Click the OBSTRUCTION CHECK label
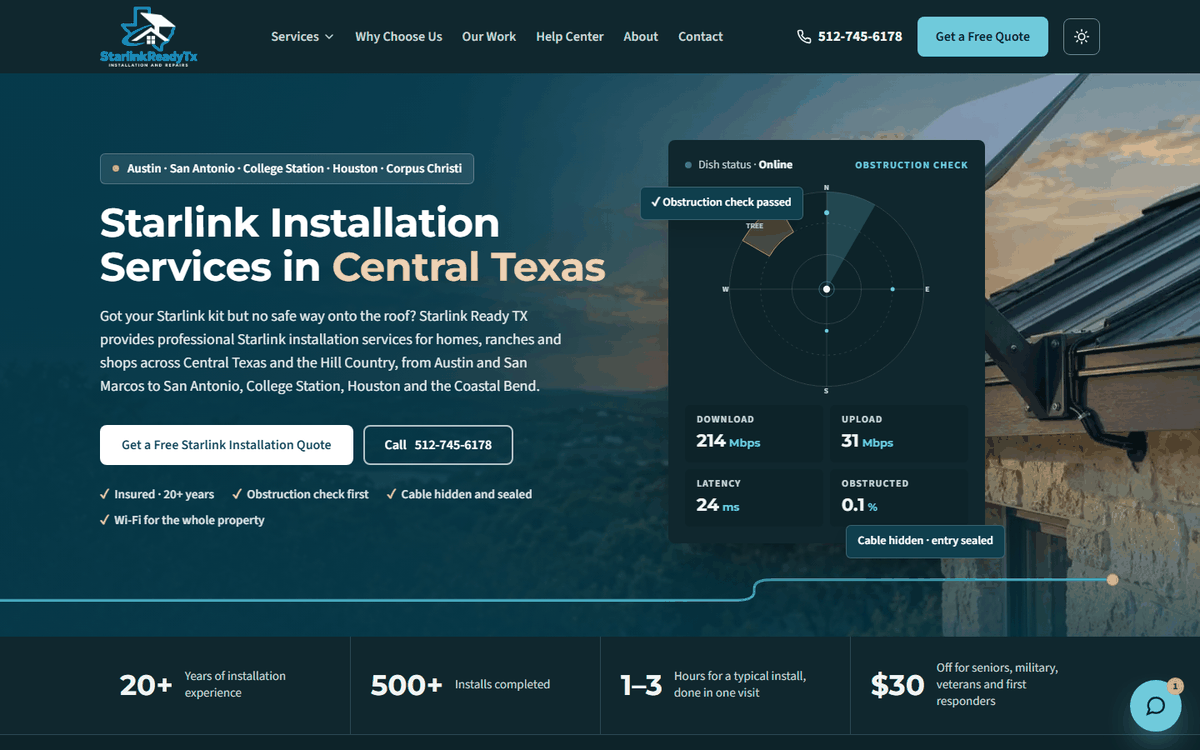This screenshot has height=750, width=1200. tap(911, 165)
